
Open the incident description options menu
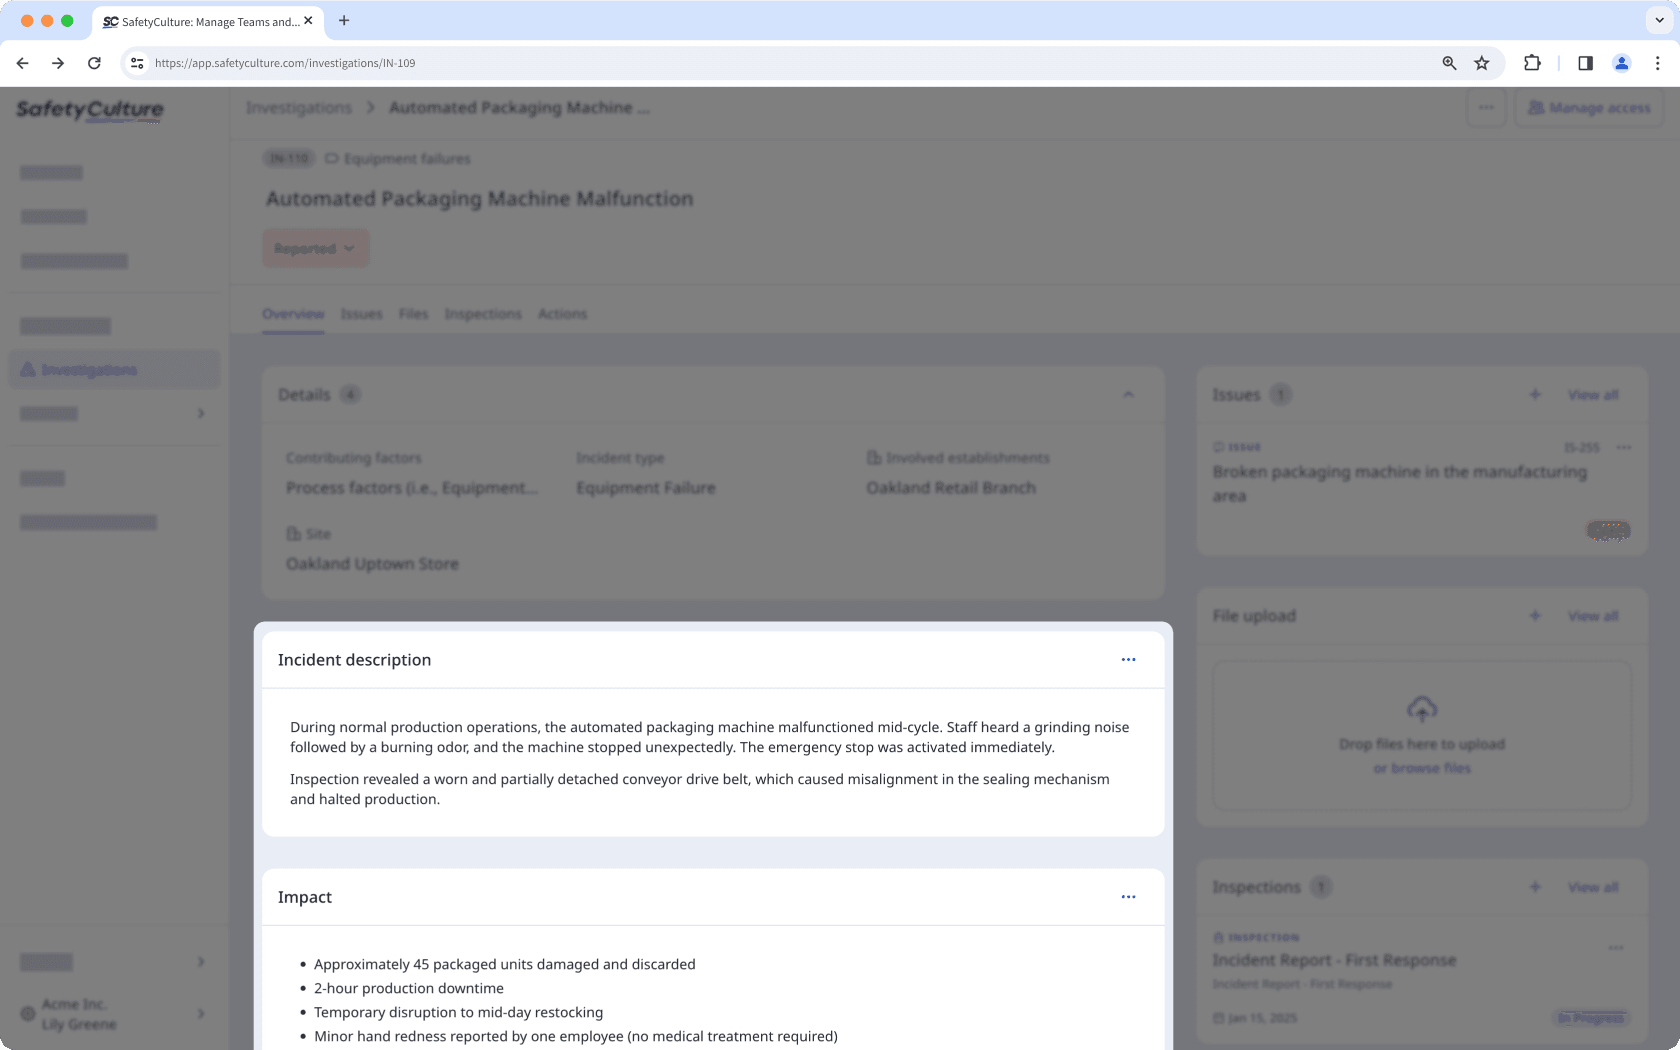(x=1128, y=659)
